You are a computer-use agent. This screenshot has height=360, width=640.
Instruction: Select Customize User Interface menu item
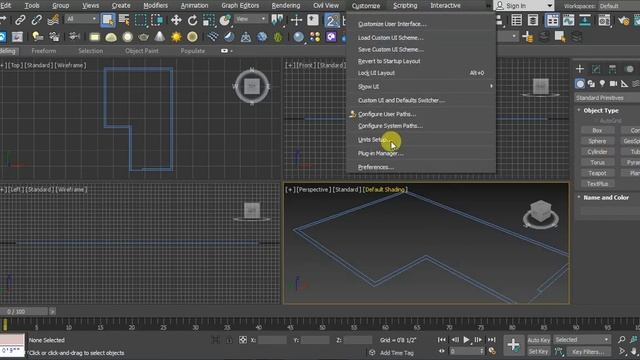click(422, 24)
